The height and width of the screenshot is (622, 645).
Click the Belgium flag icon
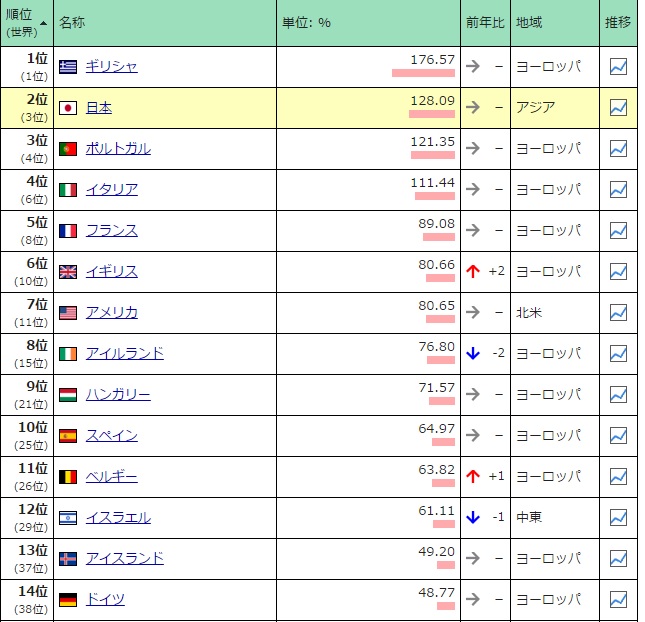click(x=68, y=477)
